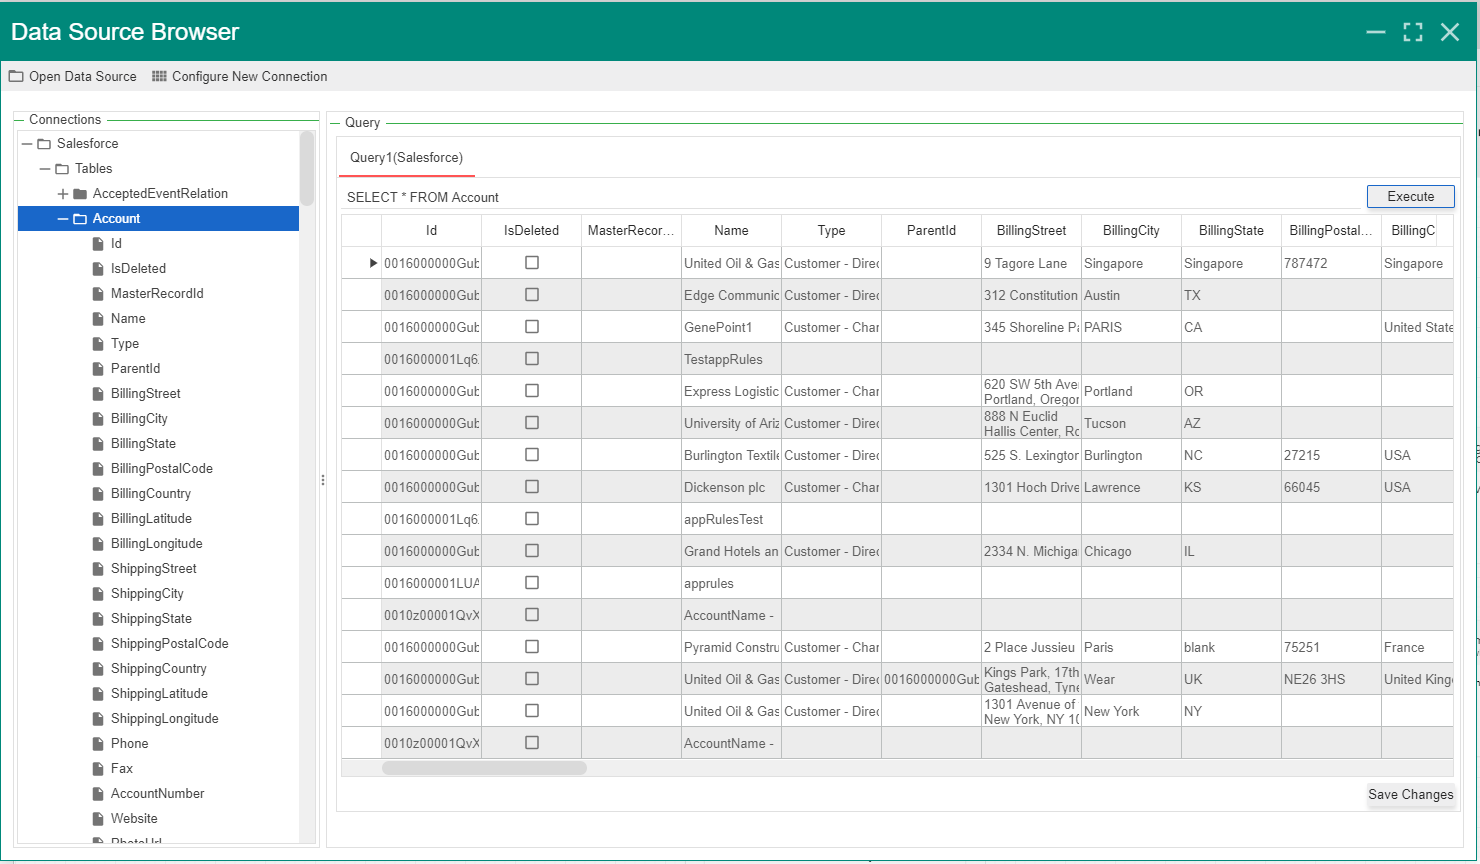Screen dimensions: 1480x864
Task: Click the file icon beside AccountNumber
Action: coord(98,794)
